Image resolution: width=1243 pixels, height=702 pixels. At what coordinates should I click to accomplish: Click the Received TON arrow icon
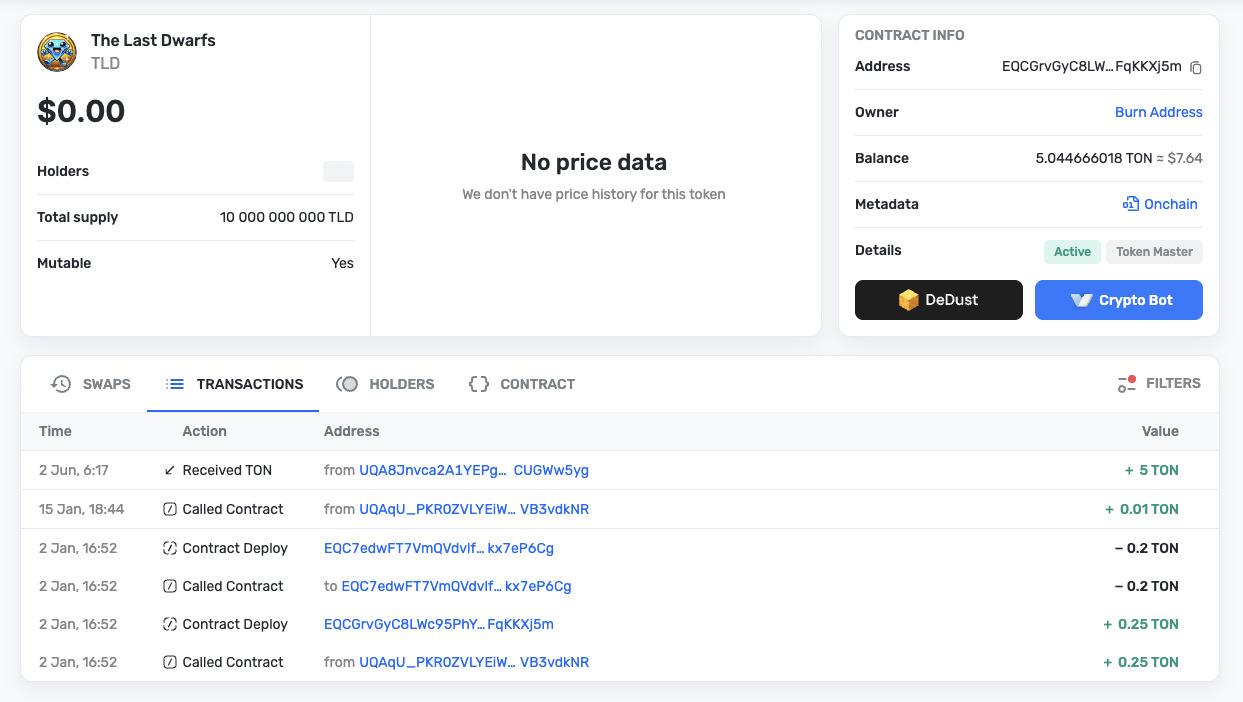168,470
